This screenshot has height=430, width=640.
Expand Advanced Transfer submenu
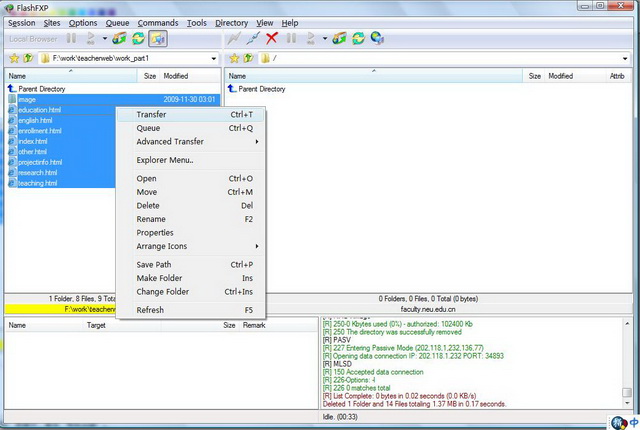[x=191, y=142]
